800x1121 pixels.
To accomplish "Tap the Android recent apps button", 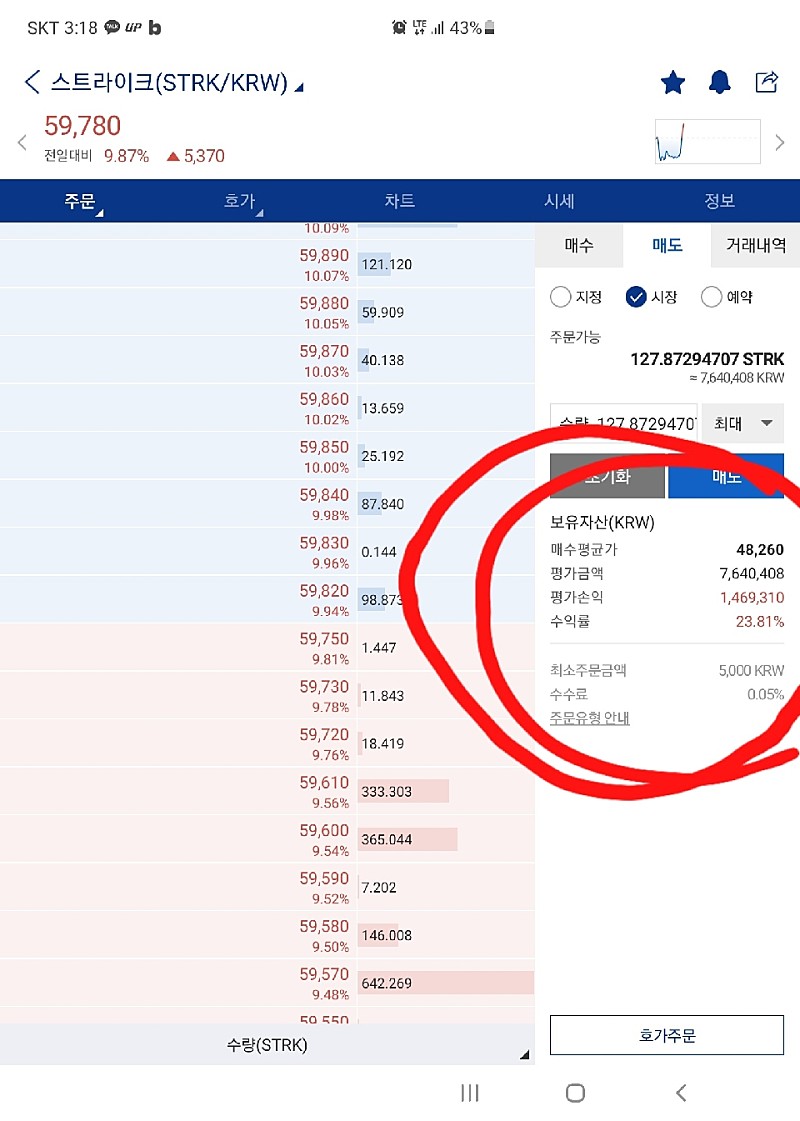I will click(x=470, y=1092).
